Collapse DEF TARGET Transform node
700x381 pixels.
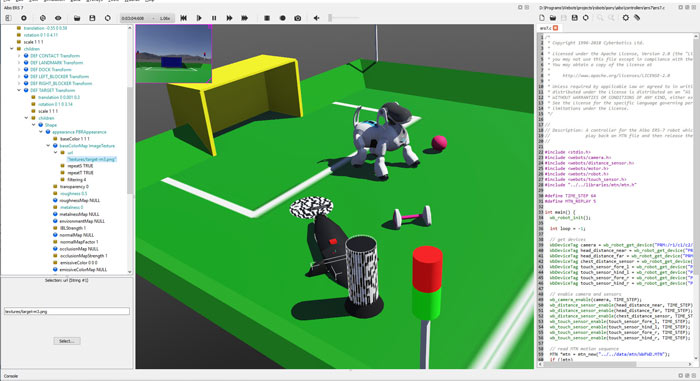point(19,90)
